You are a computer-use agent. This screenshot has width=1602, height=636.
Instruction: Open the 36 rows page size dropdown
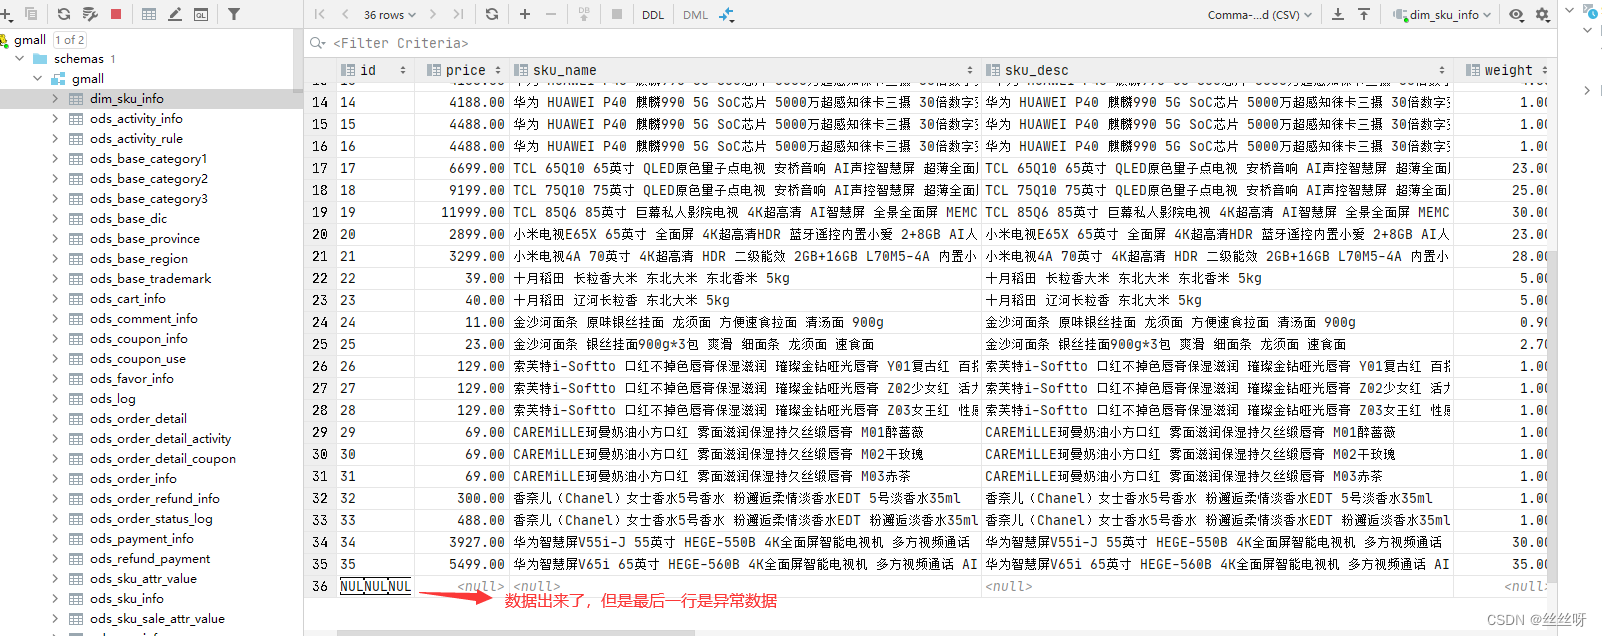390,14
